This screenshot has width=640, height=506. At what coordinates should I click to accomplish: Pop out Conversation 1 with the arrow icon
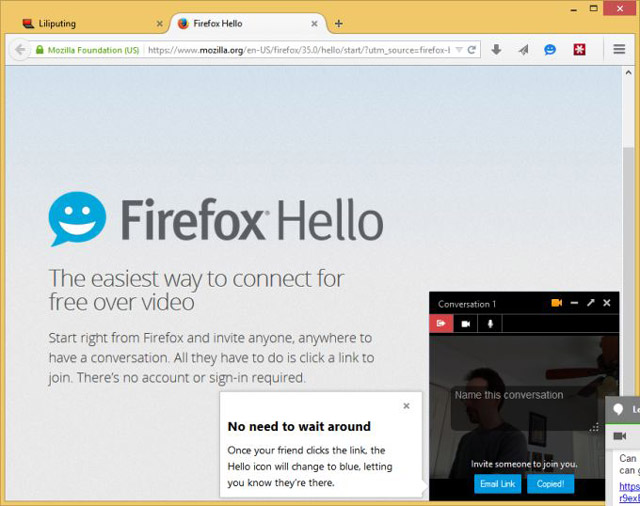[591, 303]
